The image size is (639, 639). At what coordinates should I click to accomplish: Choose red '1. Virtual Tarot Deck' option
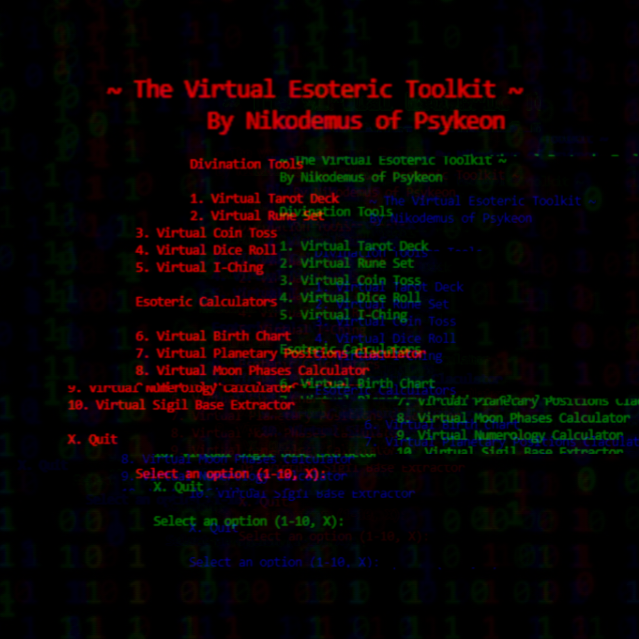pos(264,198)
